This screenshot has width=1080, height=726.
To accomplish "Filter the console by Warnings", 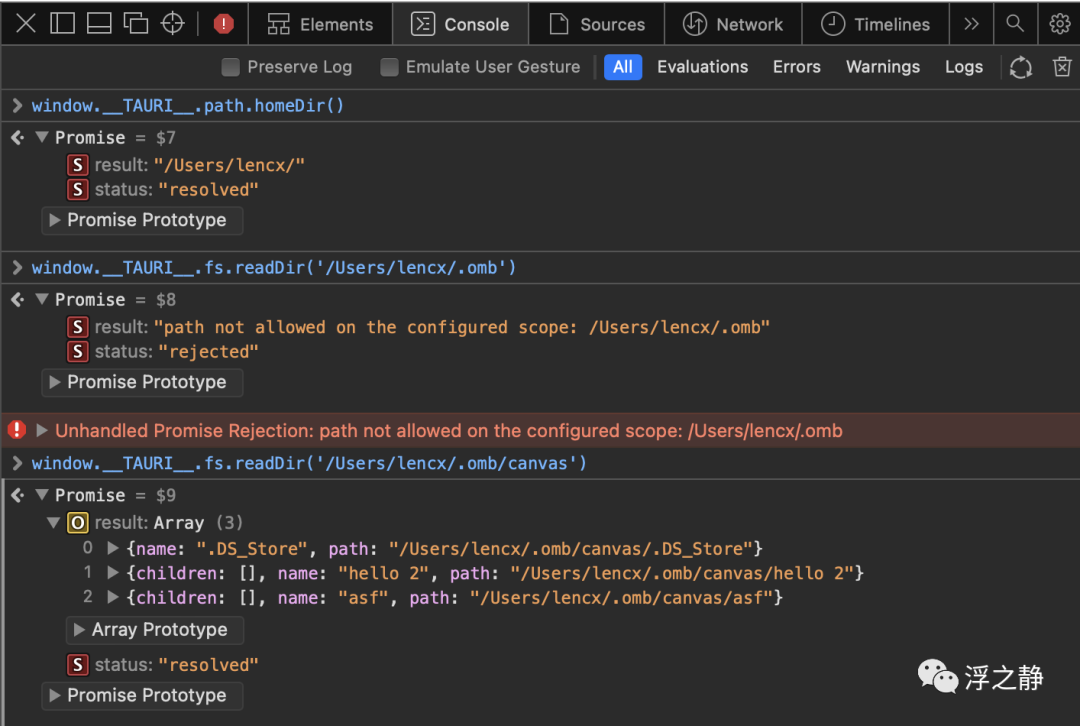I will tap(882, 67).
